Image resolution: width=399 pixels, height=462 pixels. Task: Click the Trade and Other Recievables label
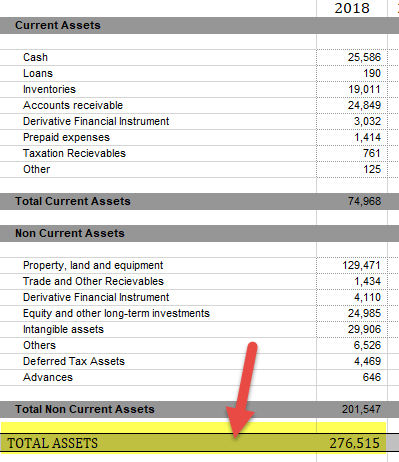coord(93,281)
